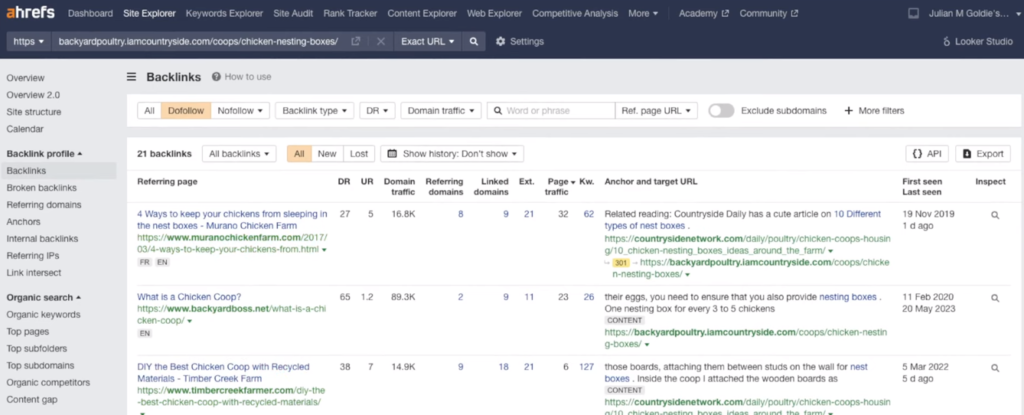Open Overview 2.0 in sidebar

coord(33,95)
